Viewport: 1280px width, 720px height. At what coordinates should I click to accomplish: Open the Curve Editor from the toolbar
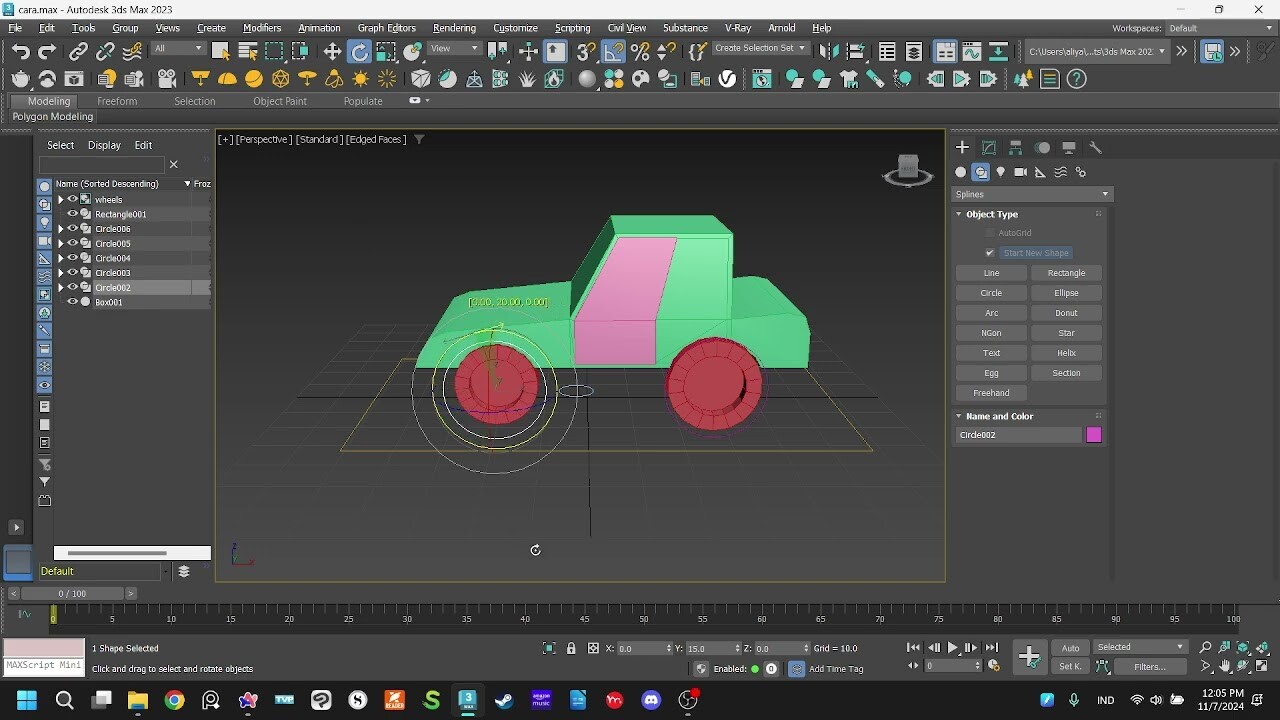(971, 50)
